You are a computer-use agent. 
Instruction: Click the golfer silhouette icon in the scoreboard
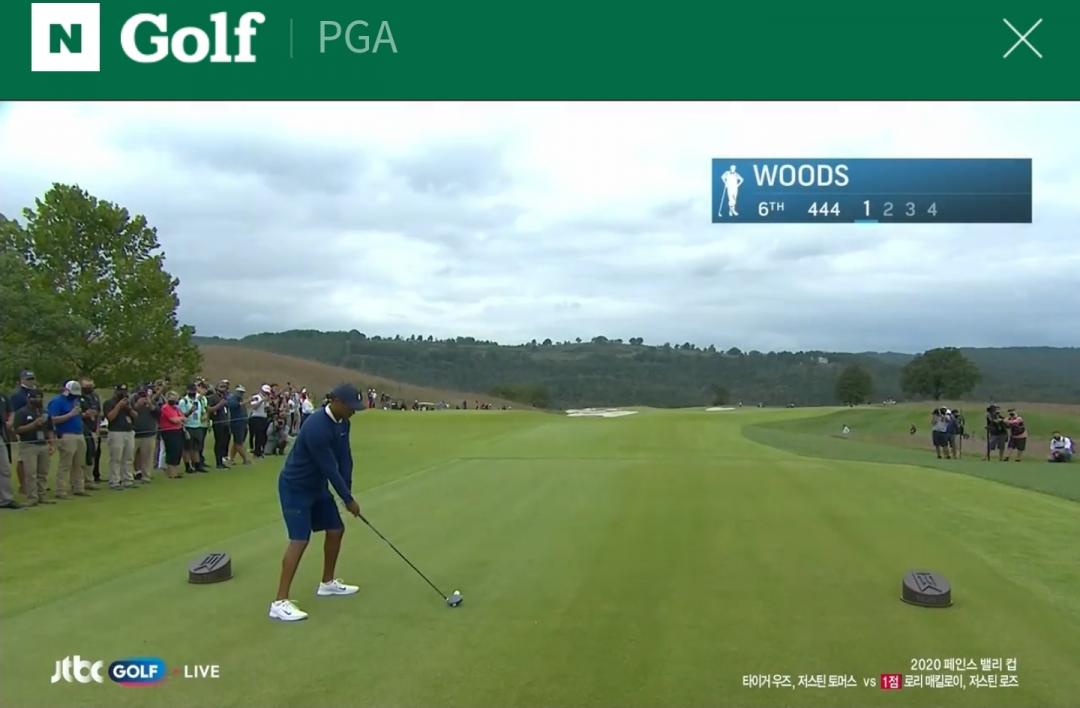point(730,190)
